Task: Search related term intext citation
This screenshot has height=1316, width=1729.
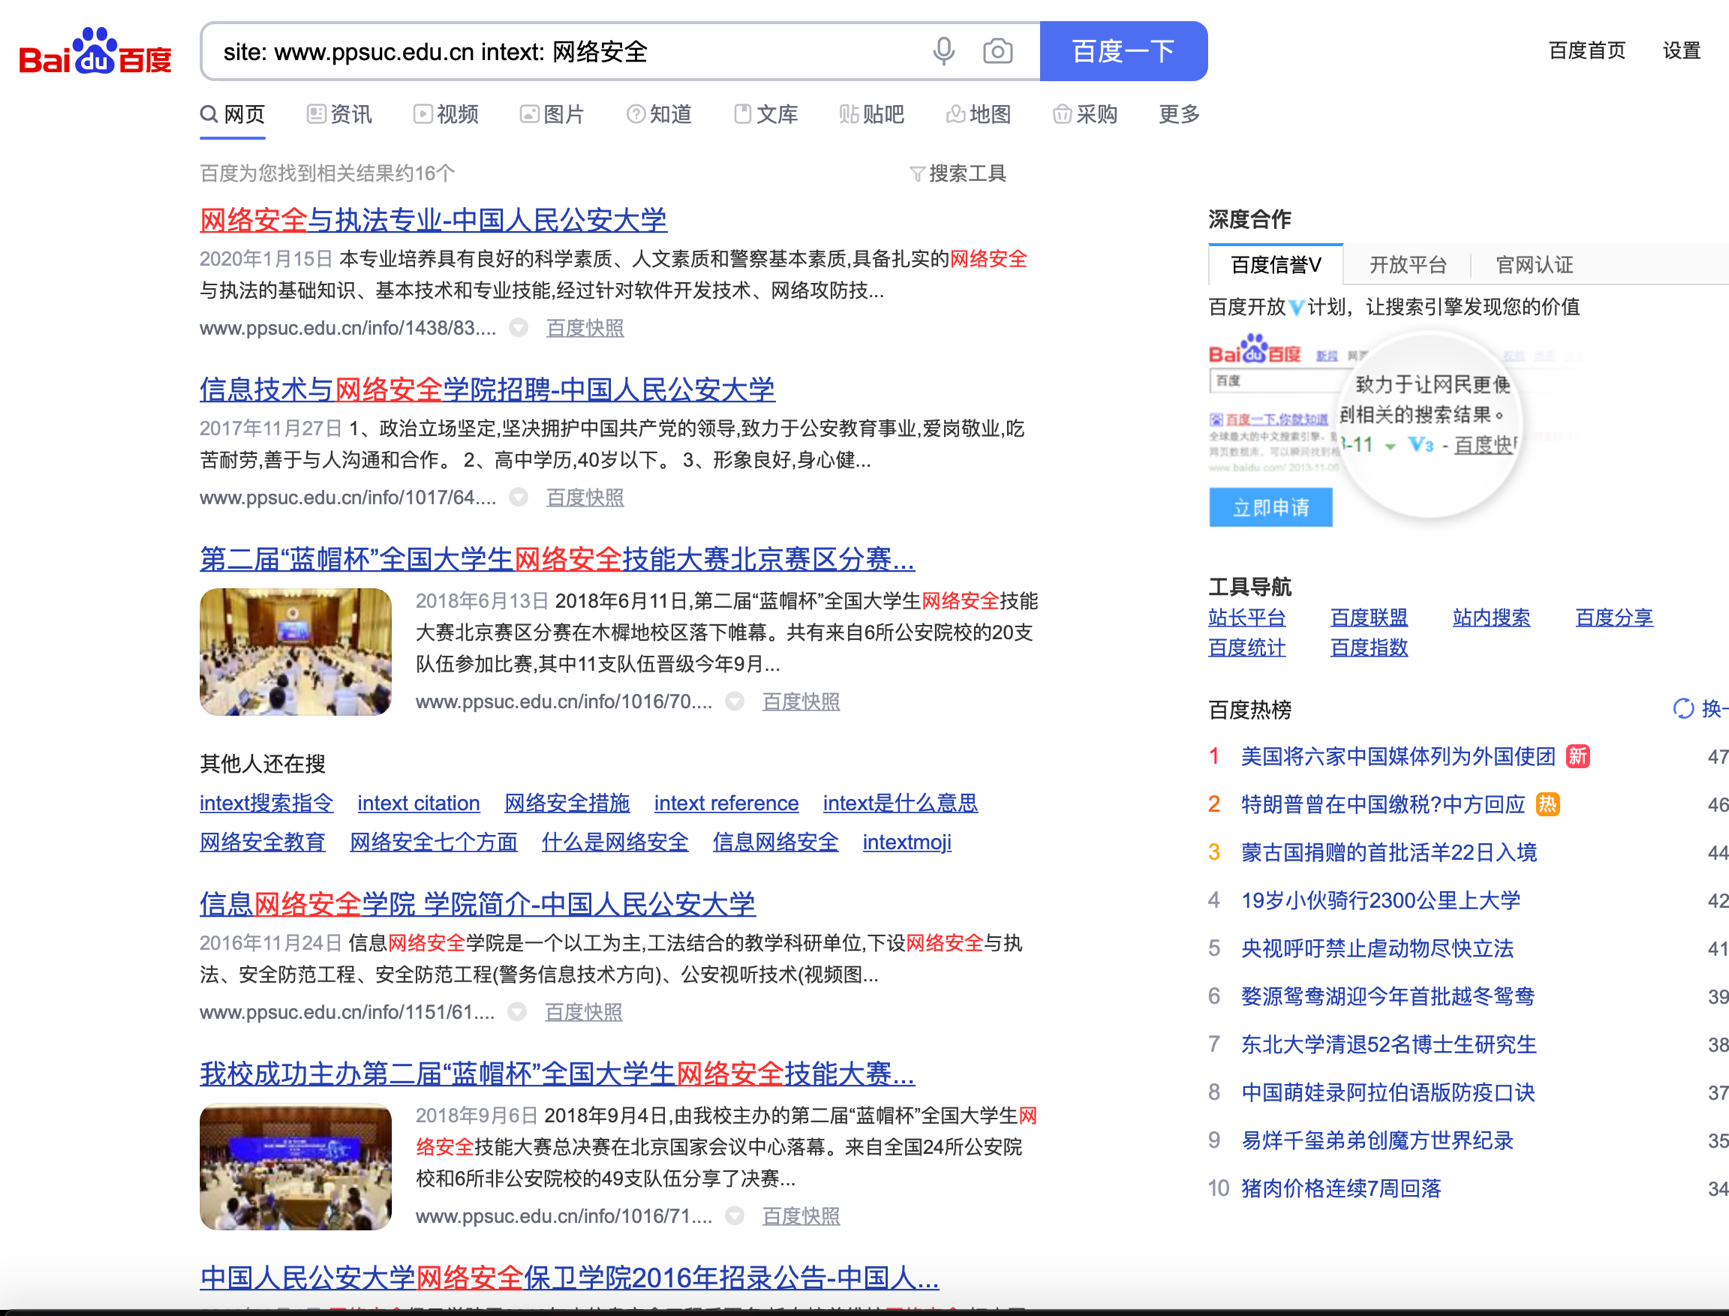Action: coord(418,803)
